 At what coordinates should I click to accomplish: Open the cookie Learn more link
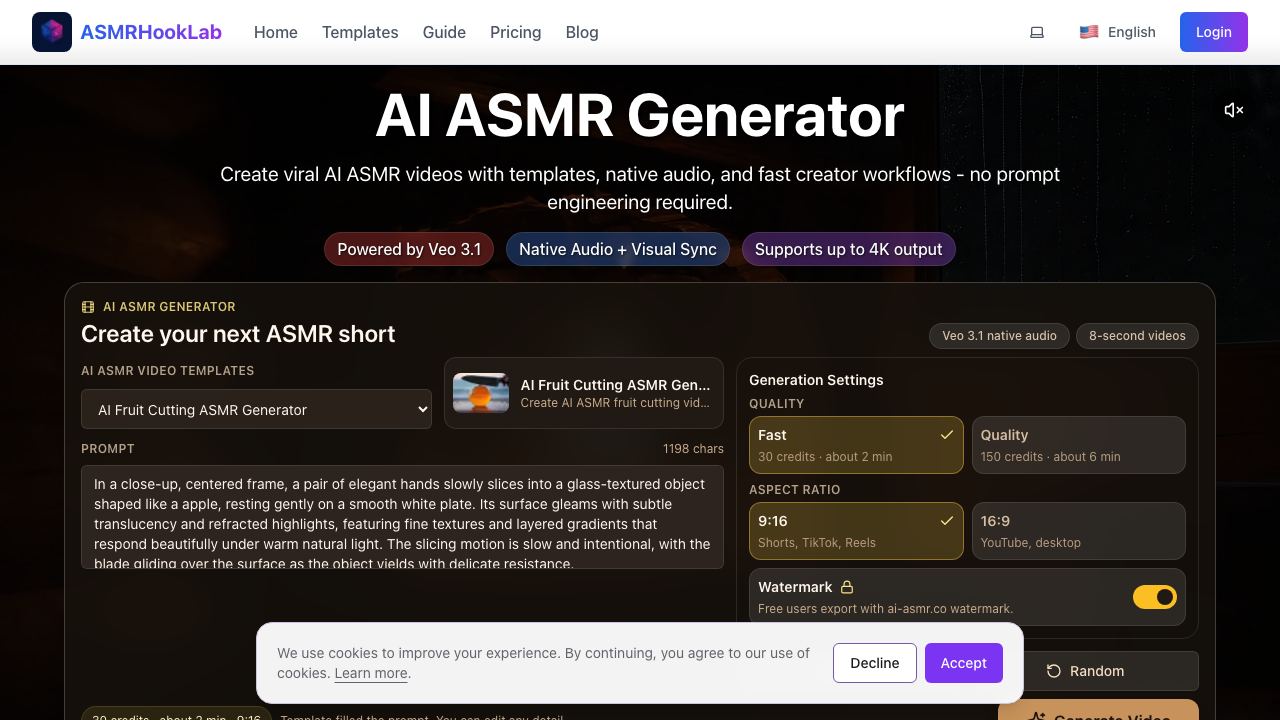[x=371, y=673]
